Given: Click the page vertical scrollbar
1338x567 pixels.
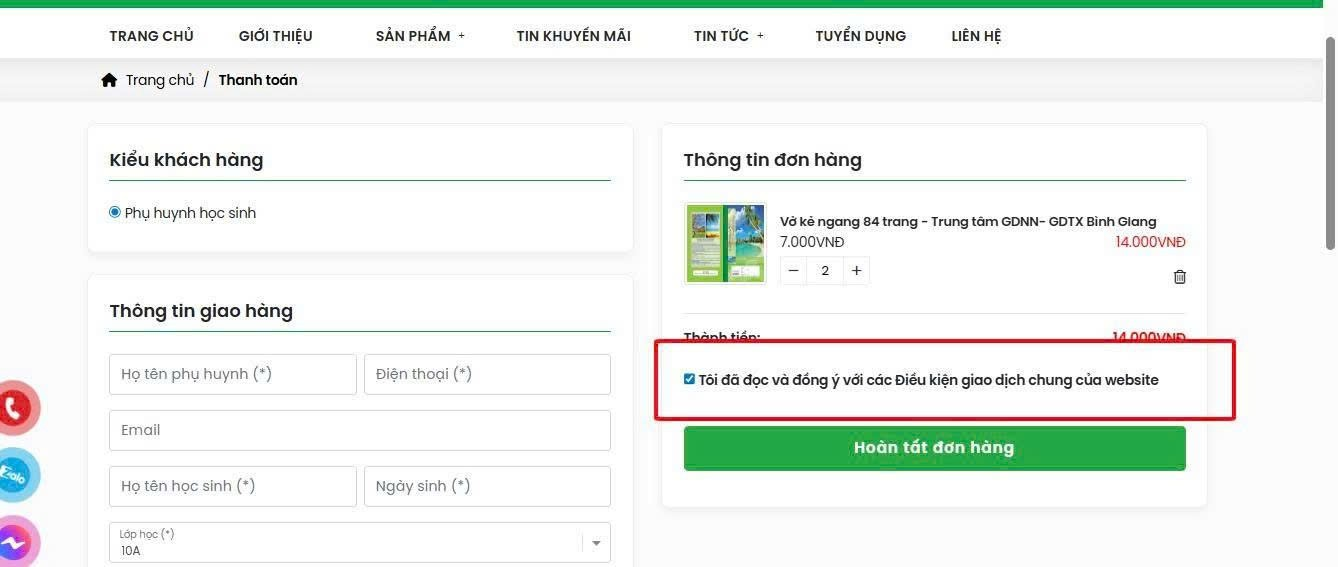Looking at the screenshot, I should coord(1330,143).
